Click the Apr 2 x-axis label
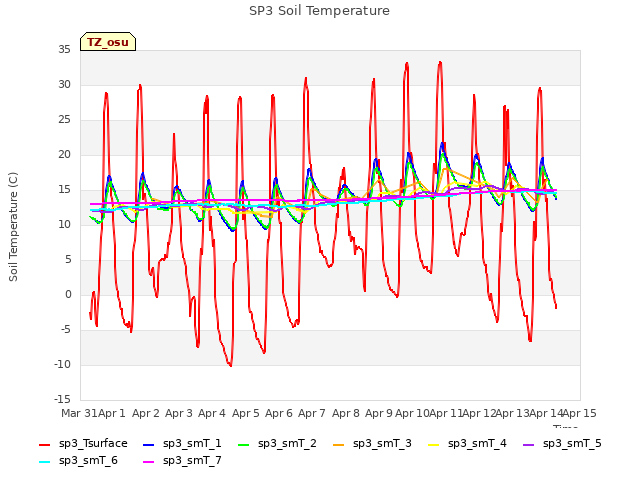 (x=146, y=413)
